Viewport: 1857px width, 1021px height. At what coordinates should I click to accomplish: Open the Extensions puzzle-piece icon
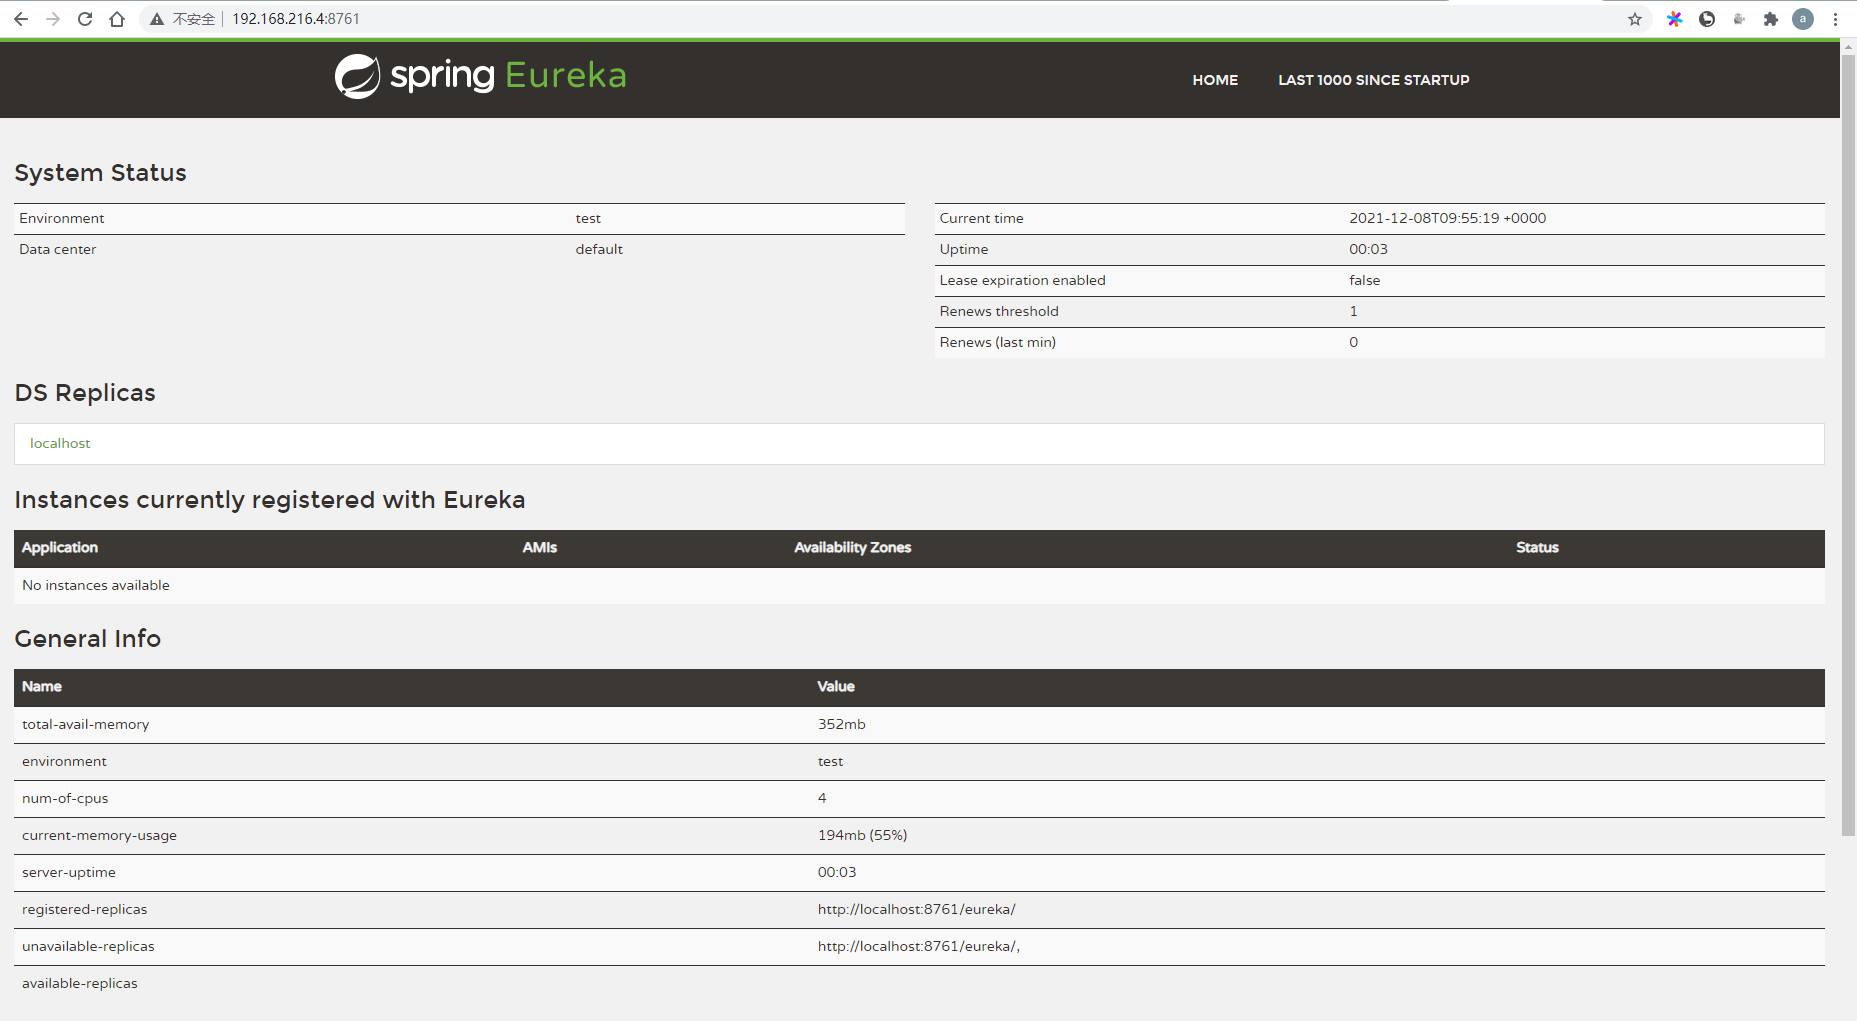tap(1771, 19)
